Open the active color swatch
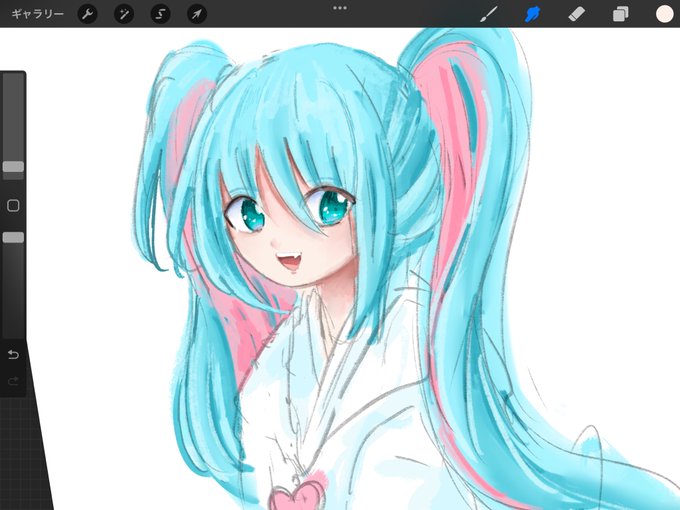680x510 pixels. [664, 14]
